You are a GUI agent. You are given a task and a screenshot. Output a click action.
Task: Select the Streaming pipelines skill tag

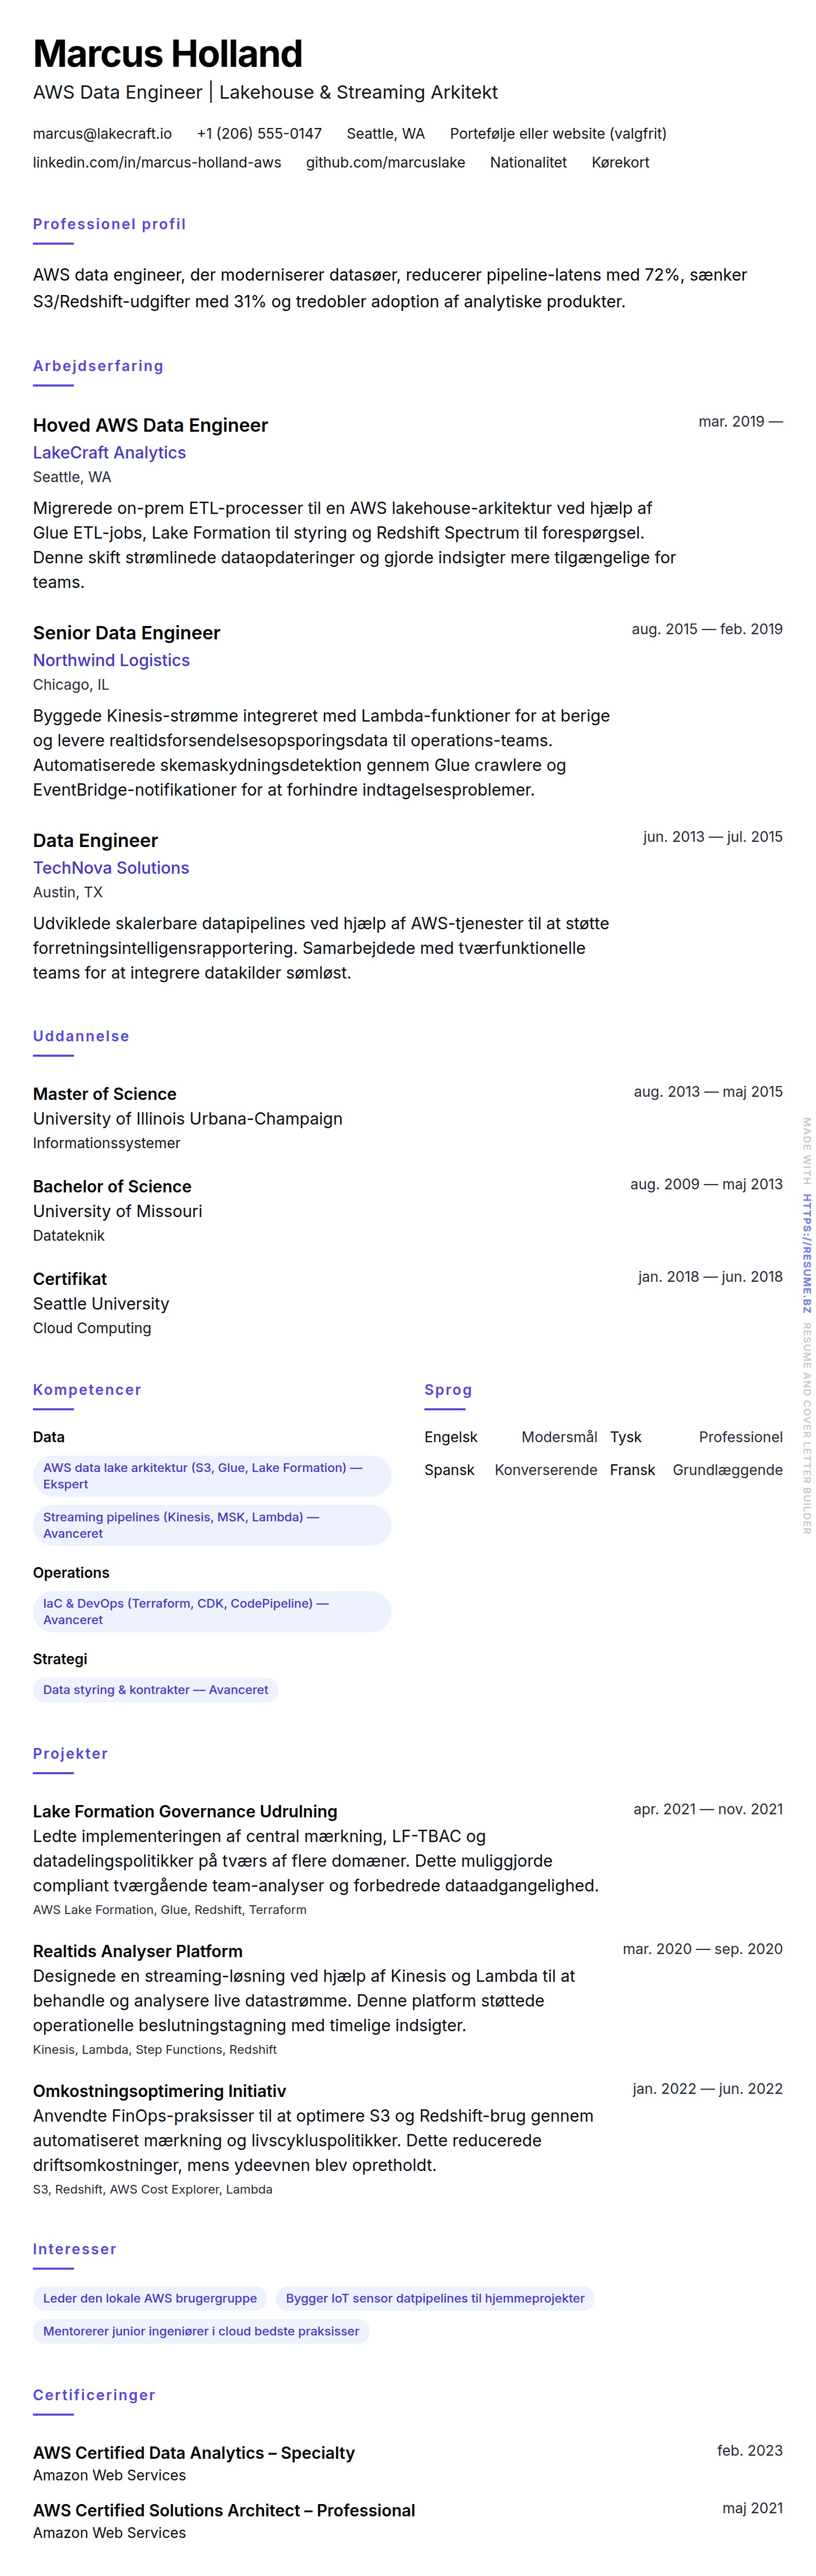point(211,1525)
